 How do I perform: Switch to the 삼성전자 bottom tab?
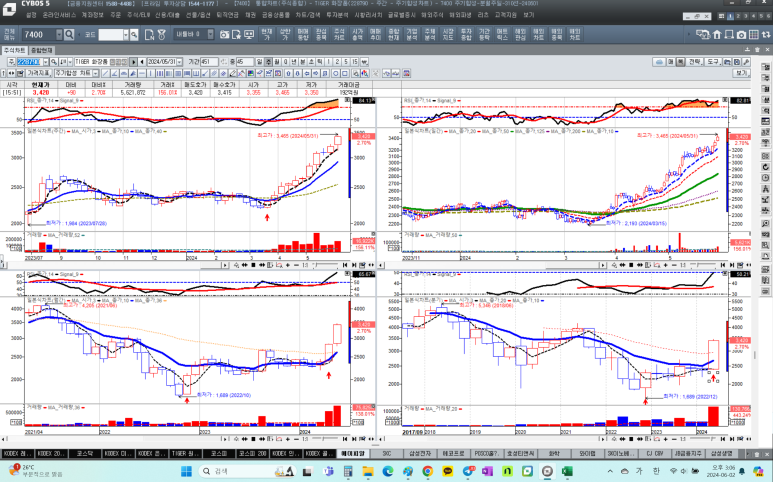(420, 453)
